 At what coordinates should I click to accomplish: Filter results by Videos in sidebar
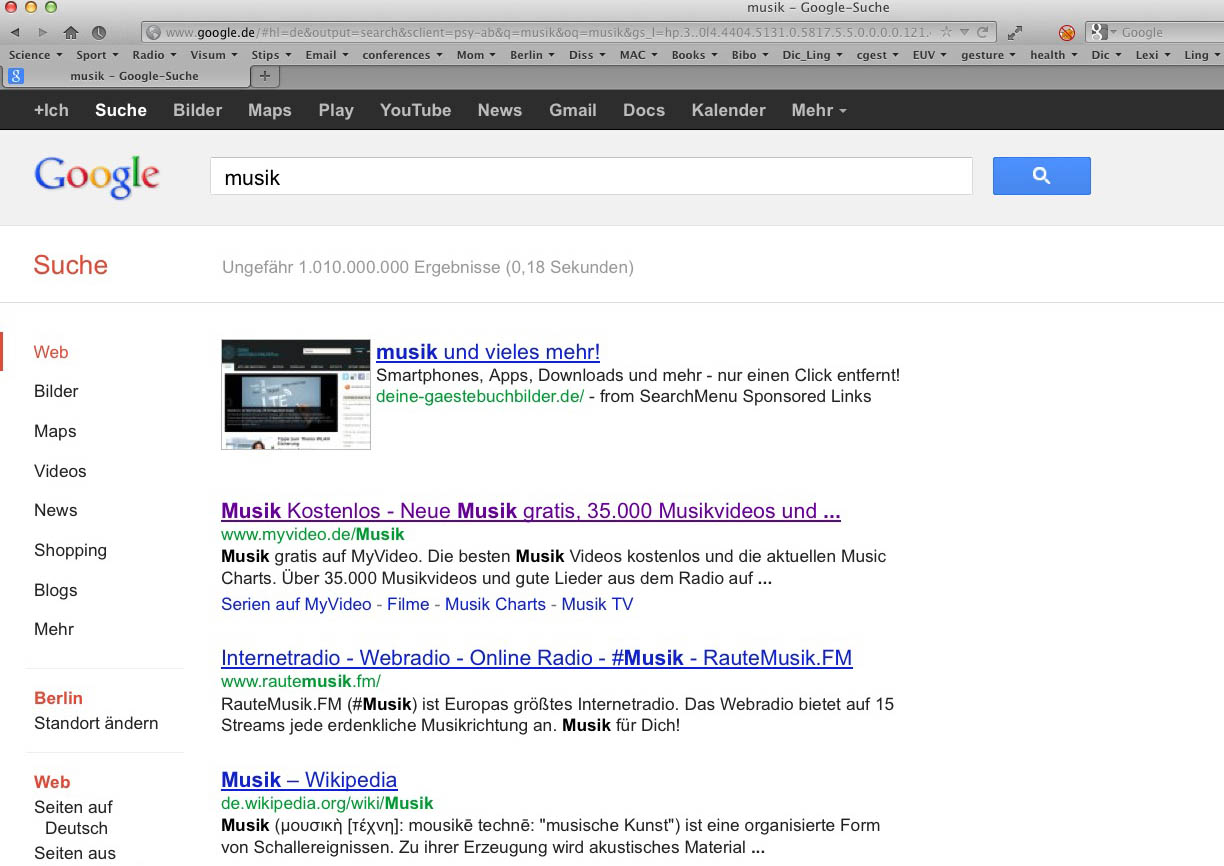(60, 471)
